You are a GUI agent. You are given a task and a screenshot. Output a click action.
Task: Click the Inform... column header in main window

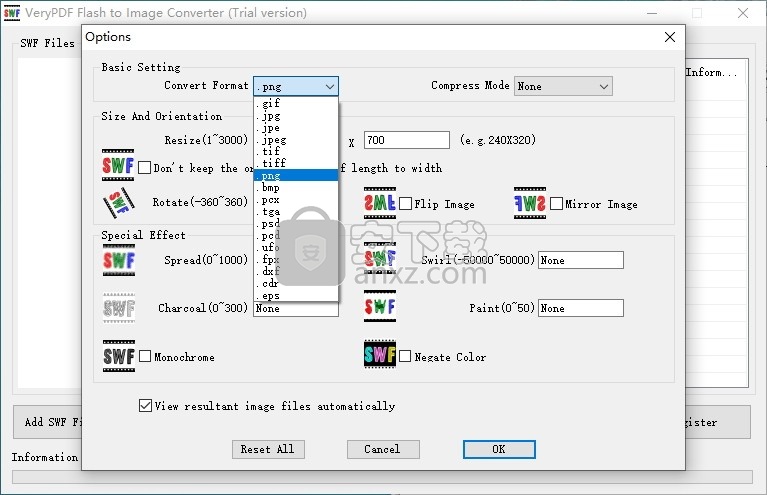tap(716, 72)
